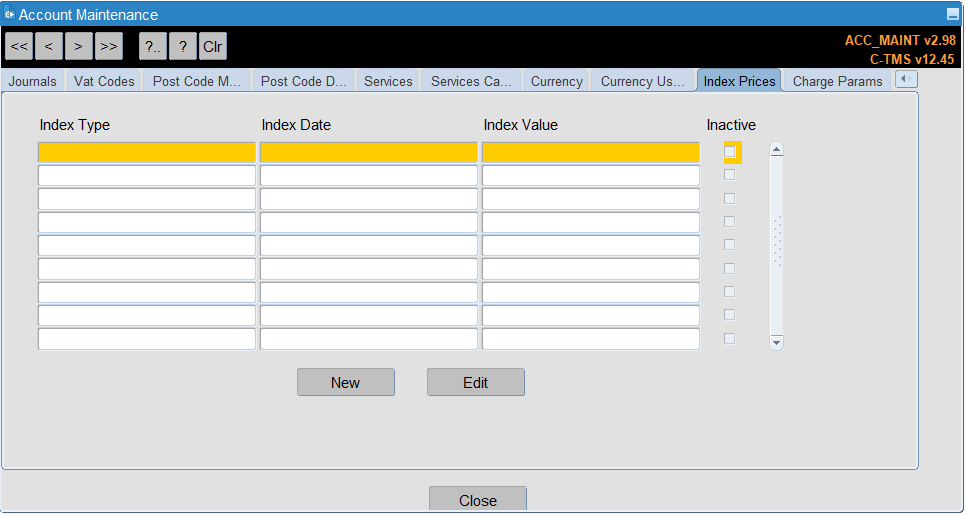
Task: Click the New button
Action: coord(346,382)
